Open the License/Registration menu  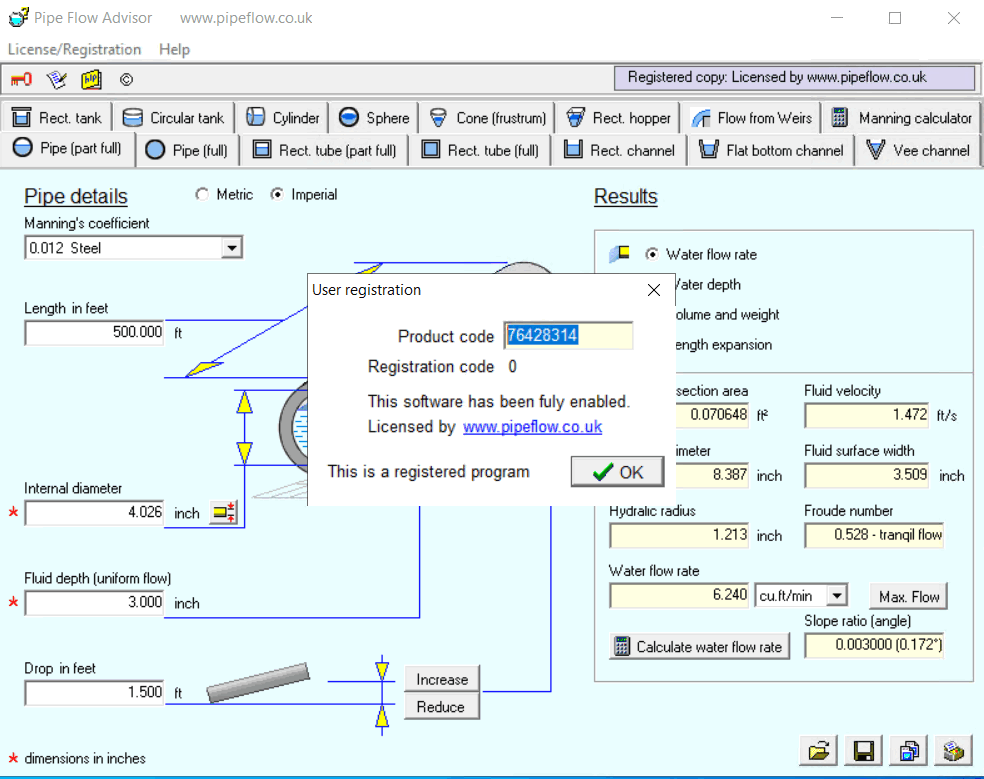click(74, 49)
